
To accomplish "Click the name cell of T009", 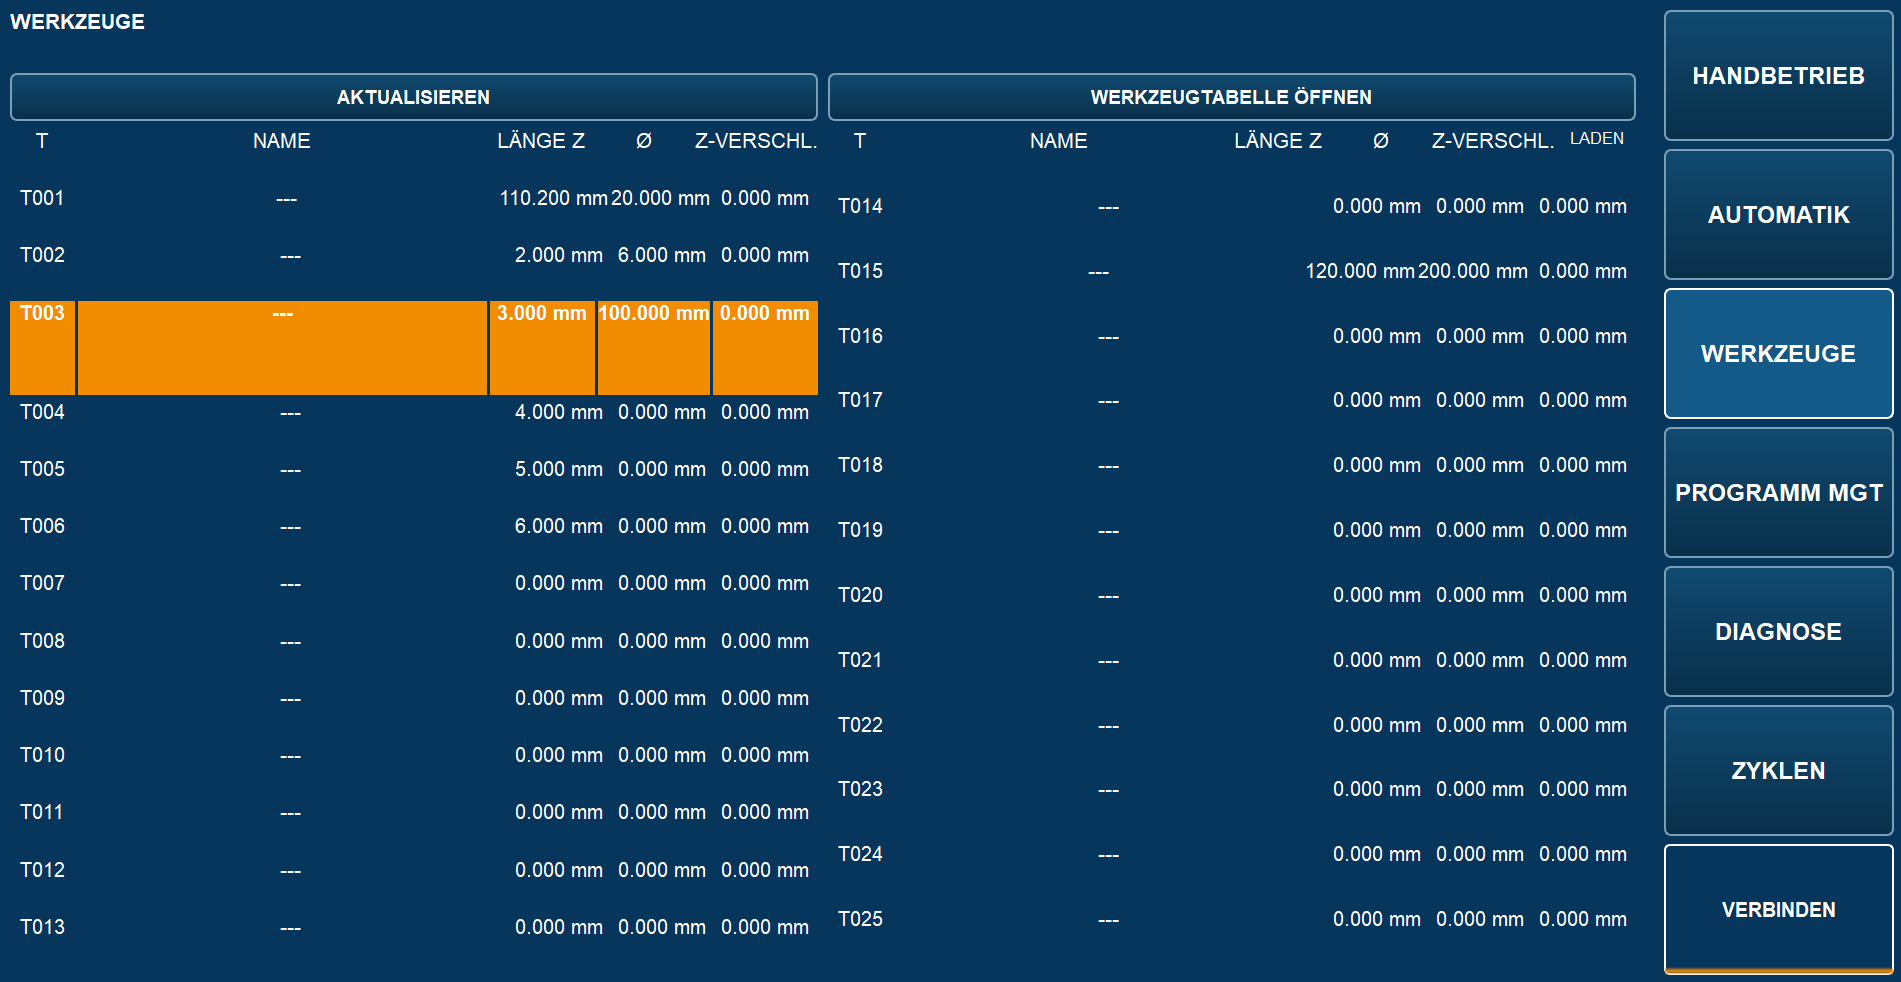I will pos(290,698).
